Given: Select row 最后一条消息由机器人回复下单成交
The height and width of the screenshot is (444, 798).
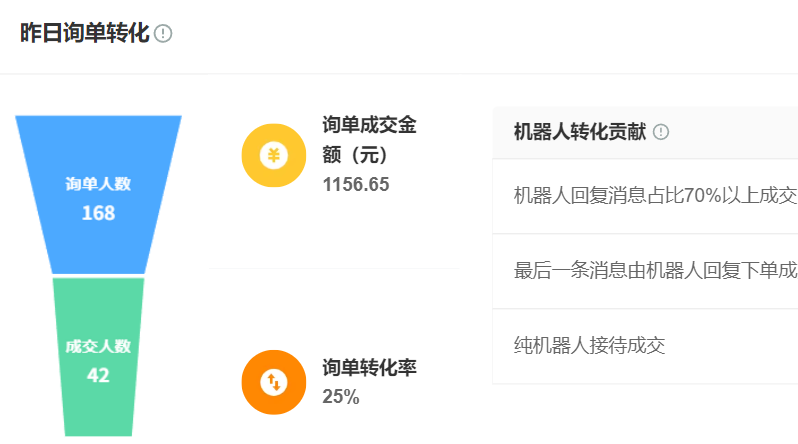Looking at the screenshot, I should click(x=645, y=271).
